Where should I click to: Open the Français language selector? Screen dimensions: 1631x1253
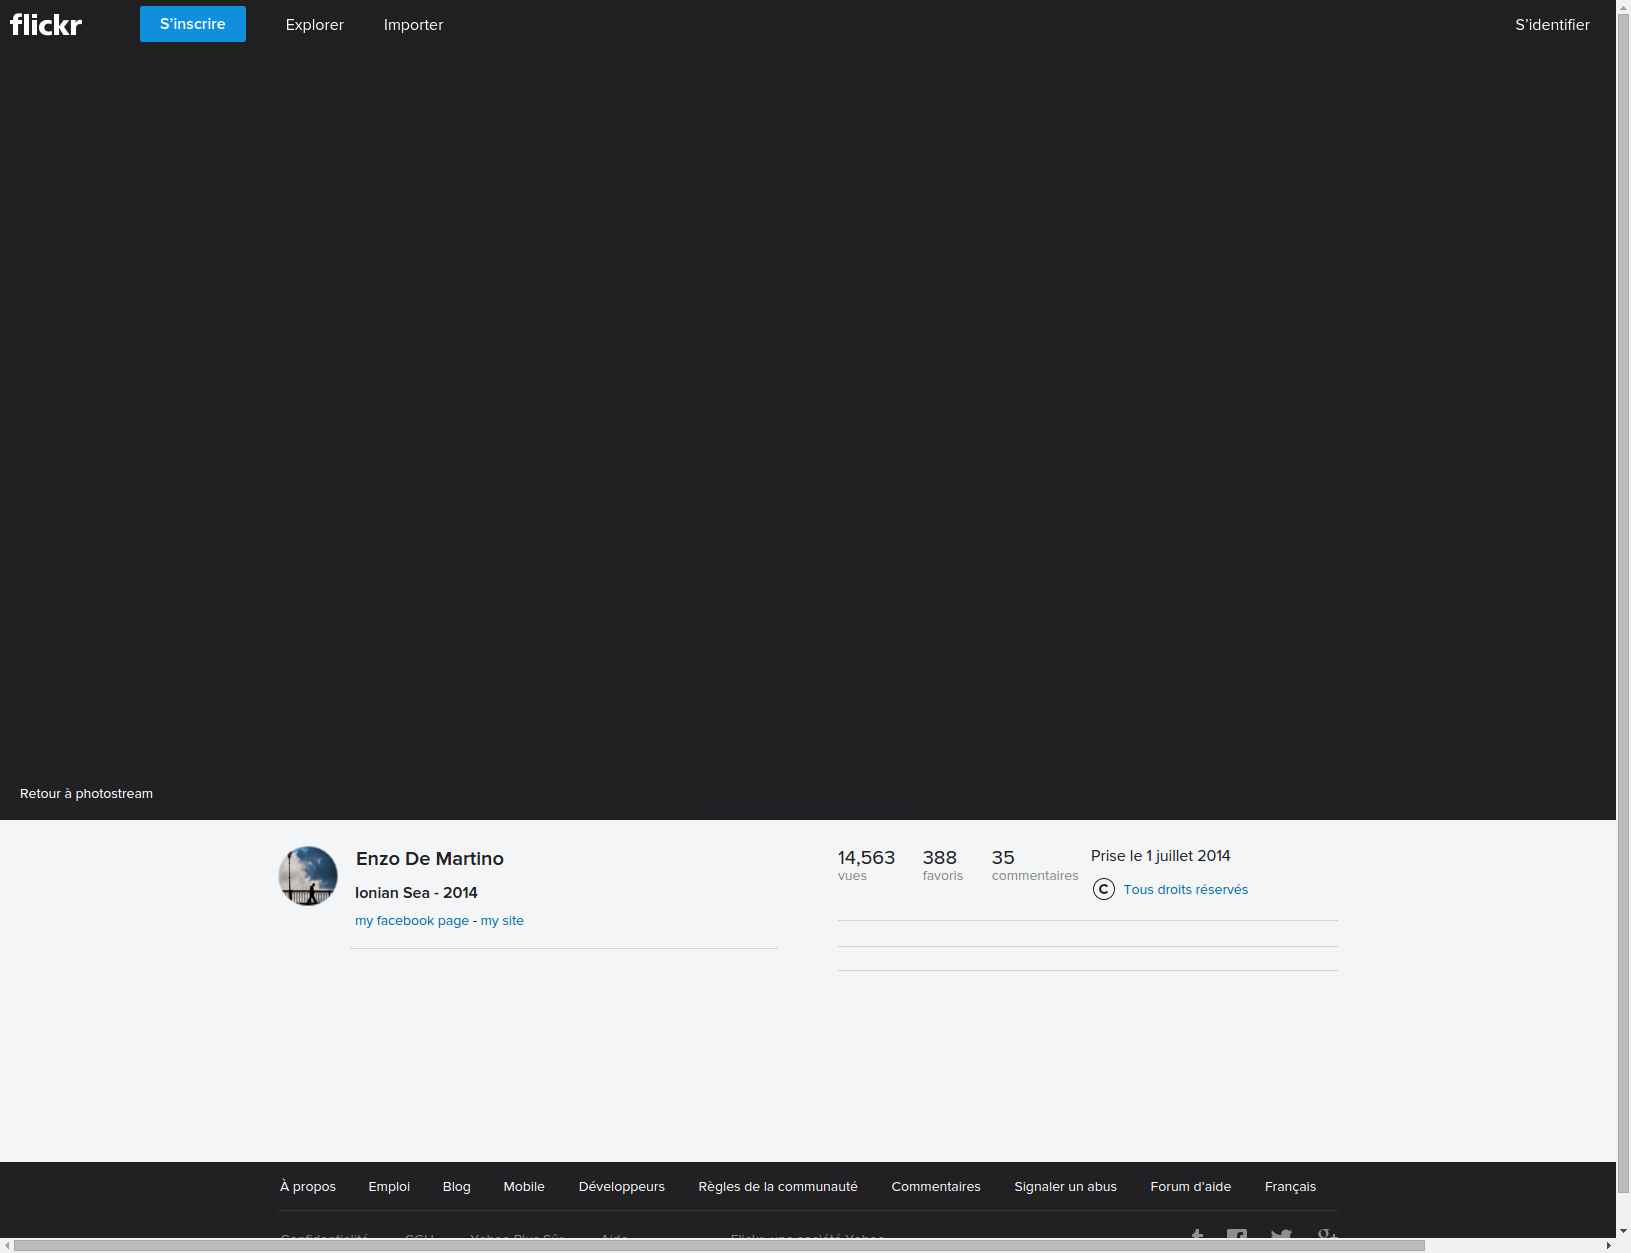coord(1289,1187)
